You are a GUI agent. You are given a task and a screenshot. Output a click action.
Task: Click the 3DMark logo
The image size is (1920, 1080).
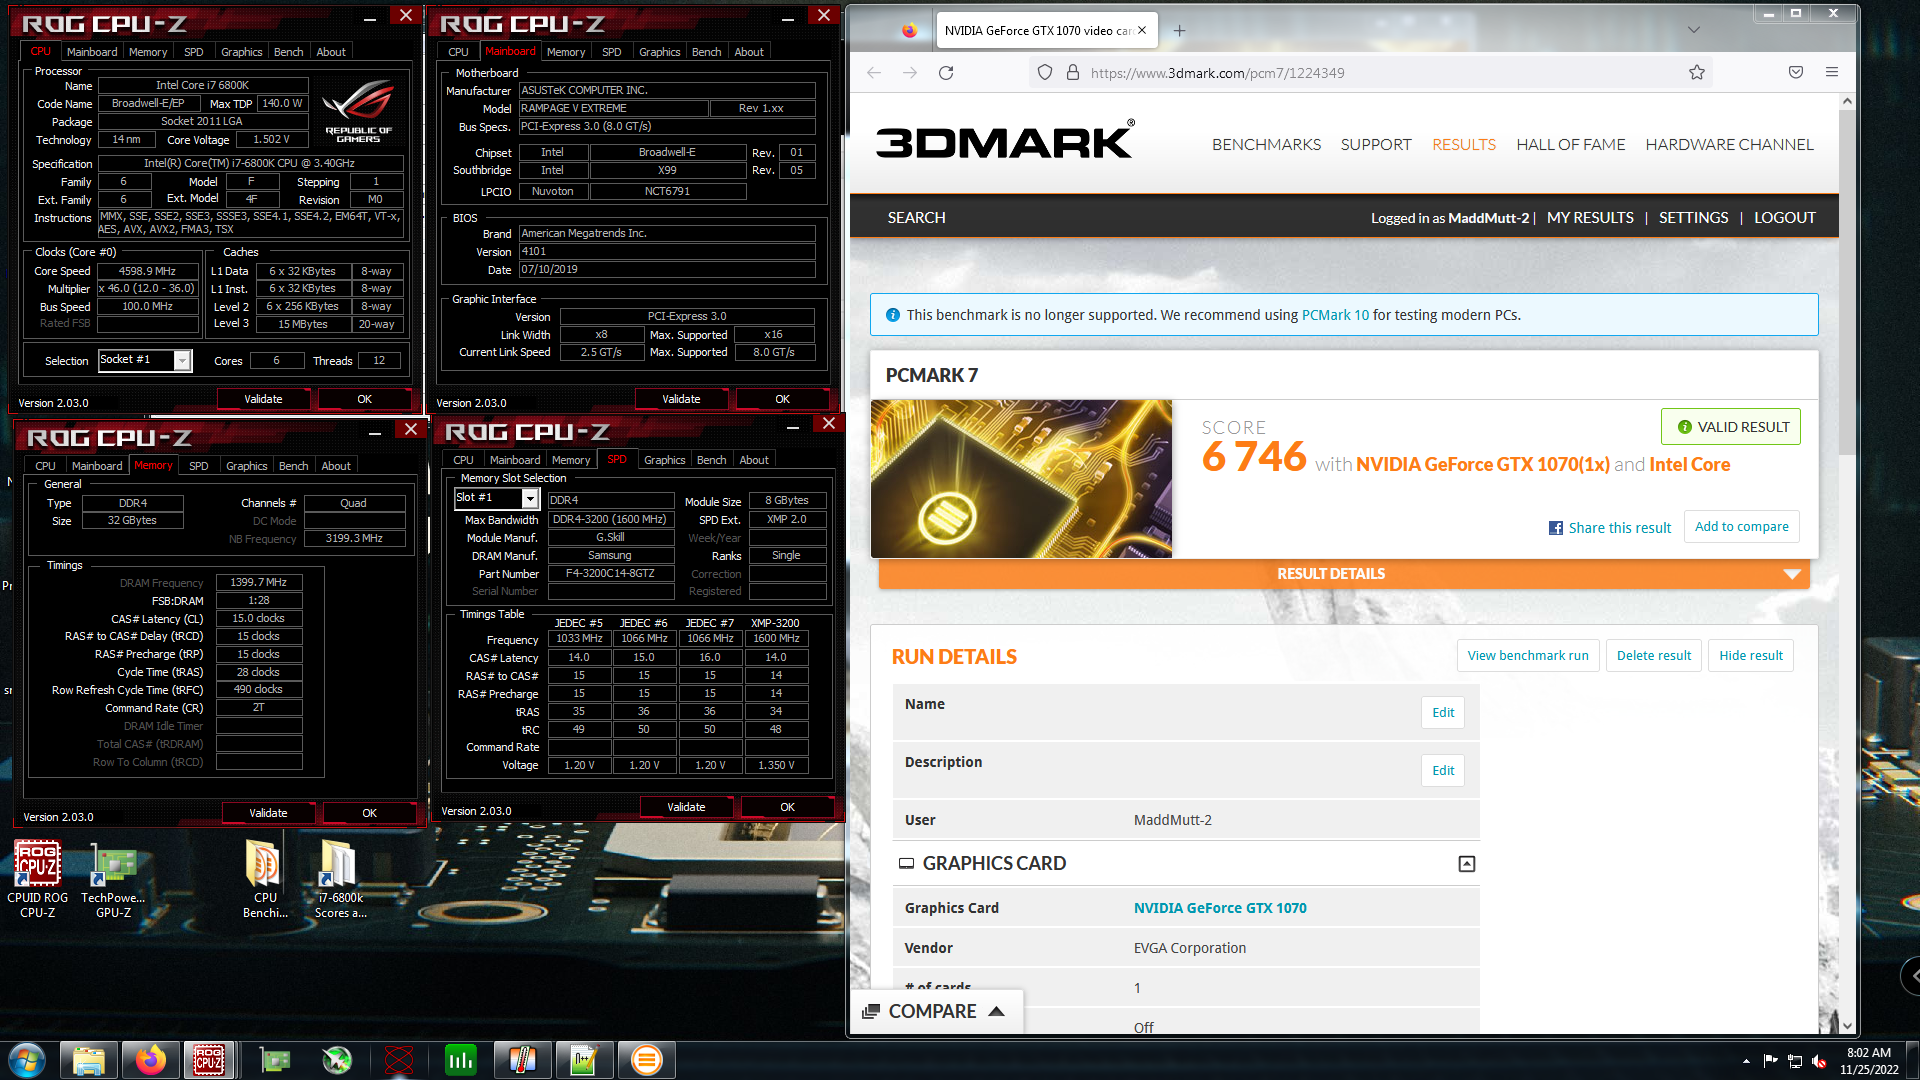click(x=1005, y=141)
